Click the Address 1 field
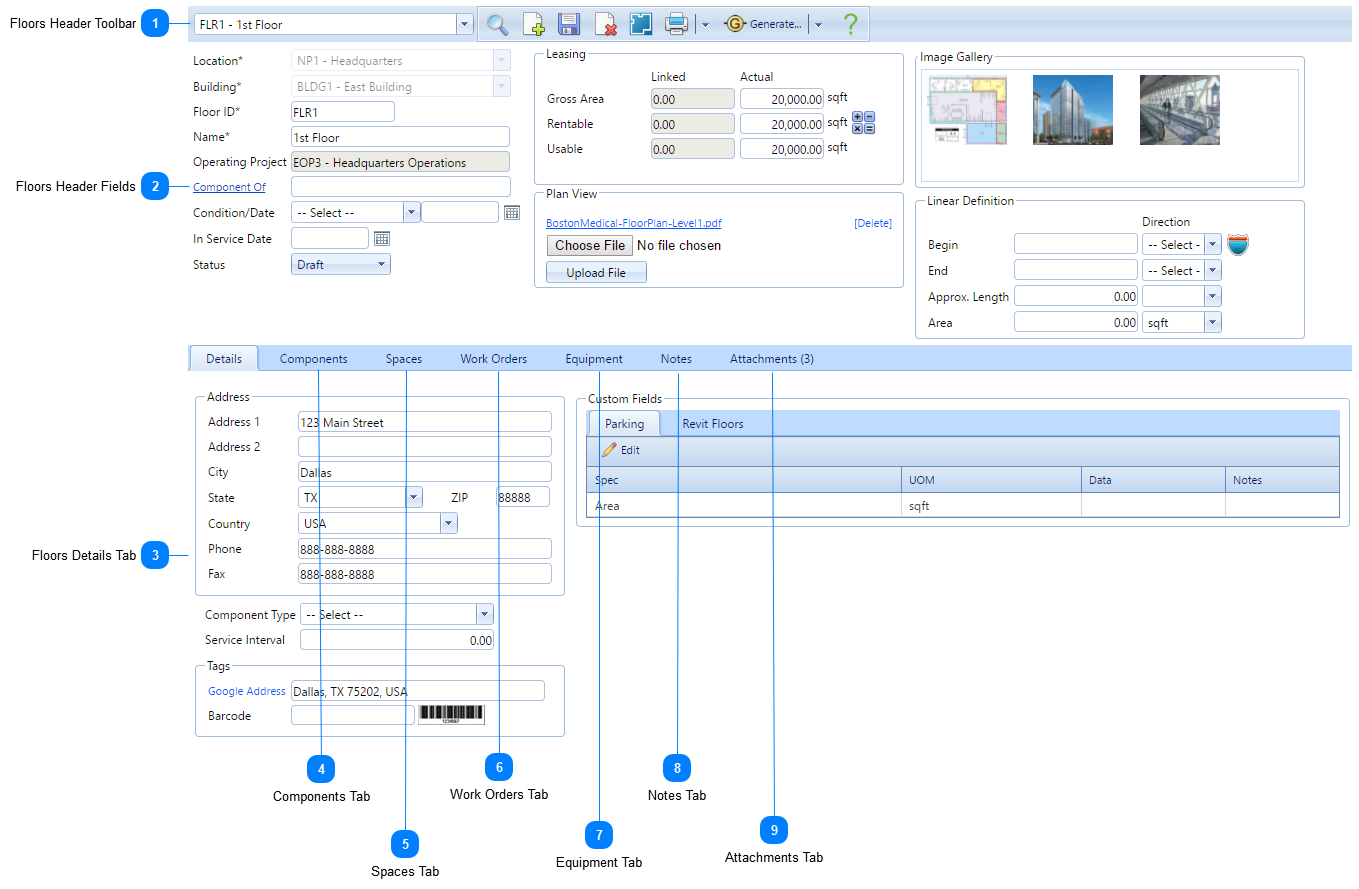The height and width of the screenshot is (889, 1359). (425, 422)
